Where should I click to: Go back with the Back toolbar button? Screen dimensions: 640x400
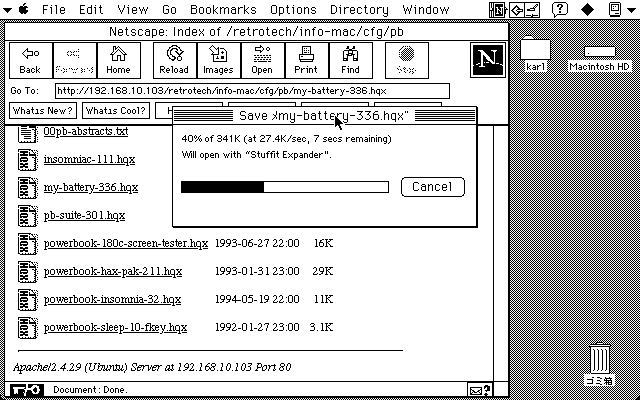tap(31, 60)
